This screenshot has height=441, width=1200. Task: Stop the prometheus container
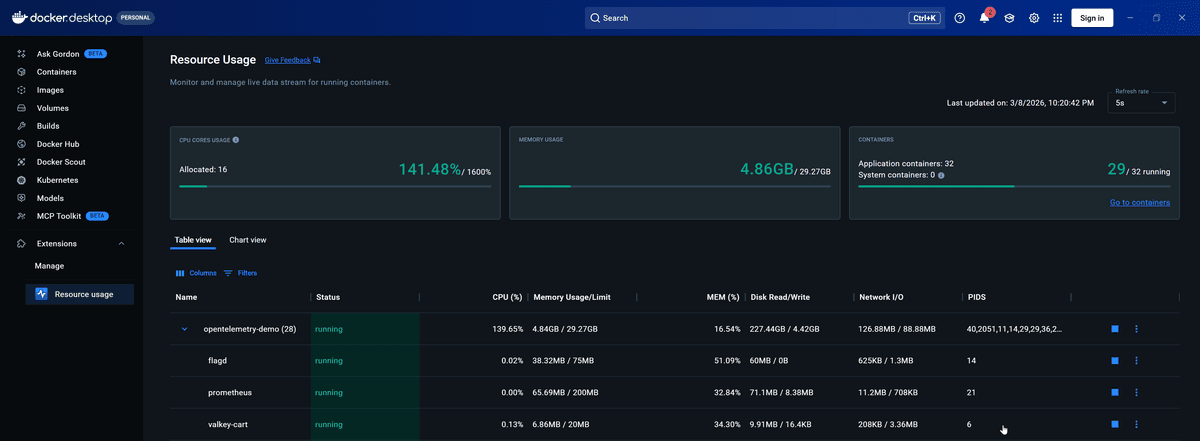coord(1115,392)
